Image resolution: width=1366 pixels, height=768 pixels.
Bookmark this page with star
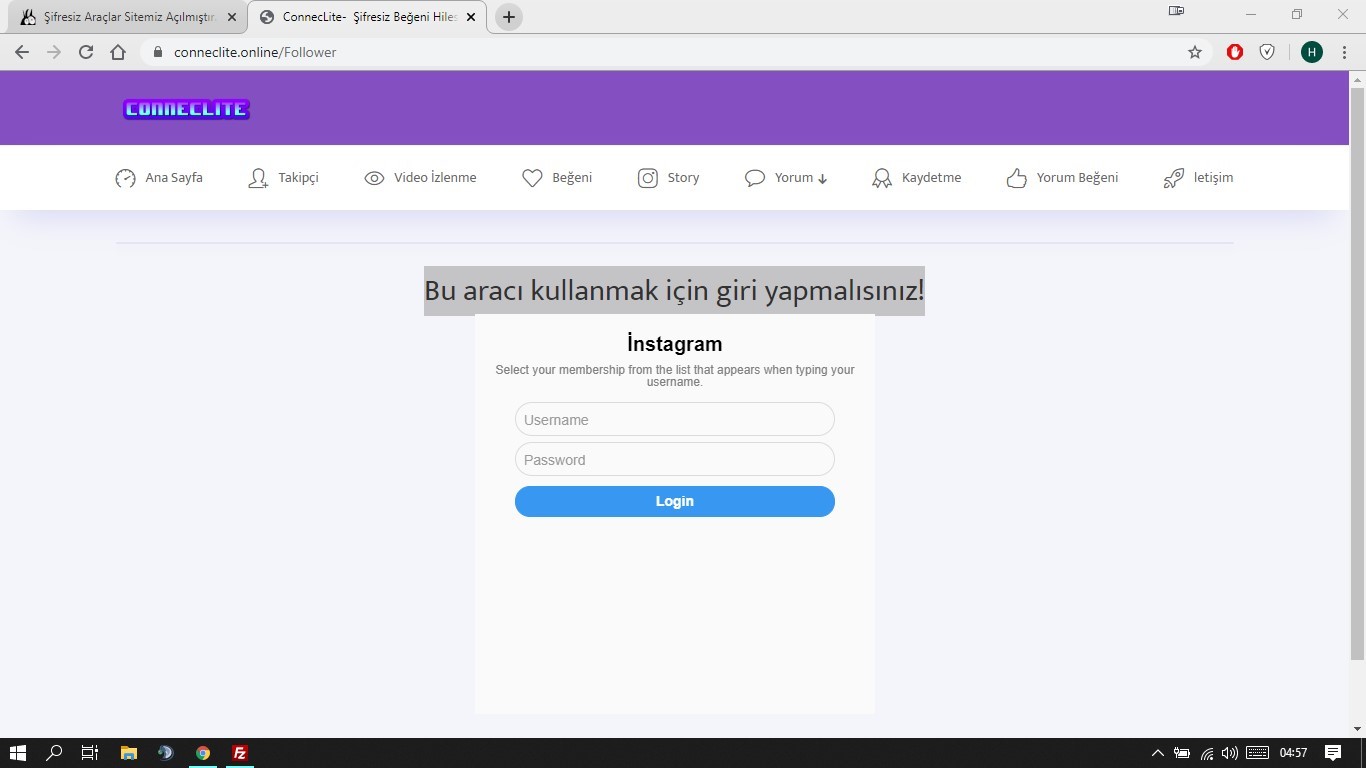(1195, 52)
